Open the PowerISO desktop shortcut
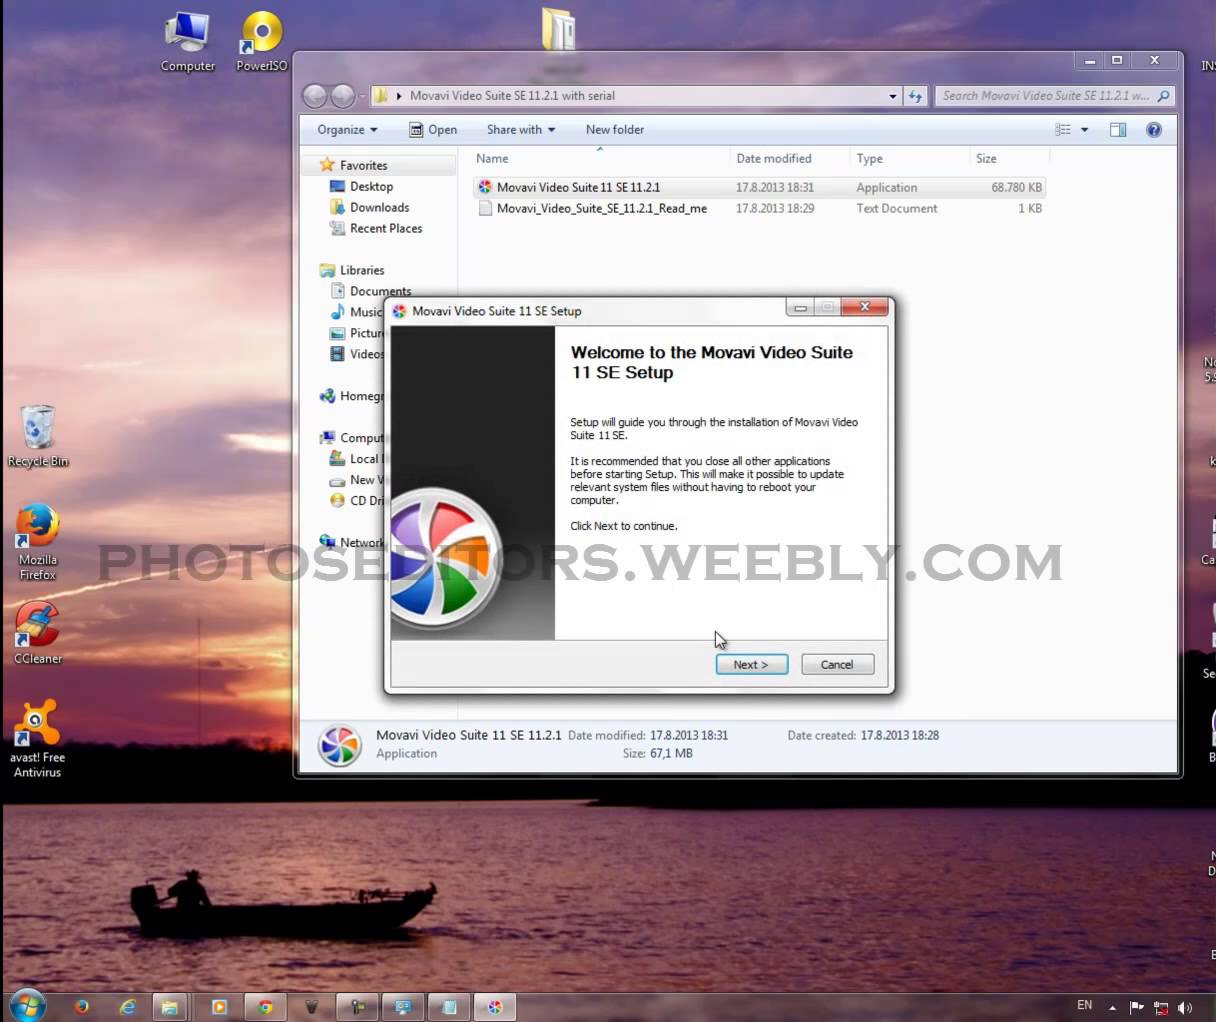 point(262,42)
